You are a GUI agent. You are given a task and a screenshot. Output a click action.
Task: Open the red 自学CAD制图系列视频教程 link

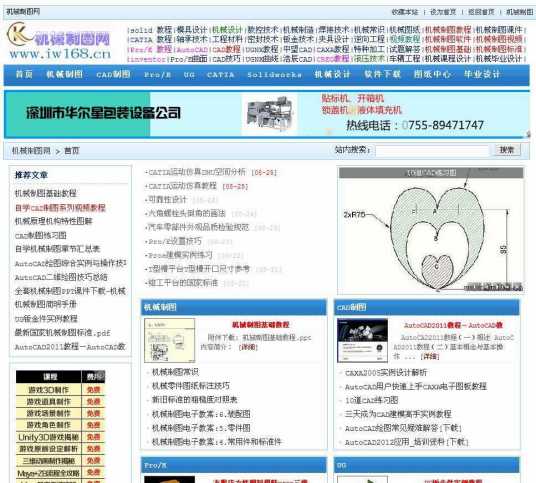(60, 207)
